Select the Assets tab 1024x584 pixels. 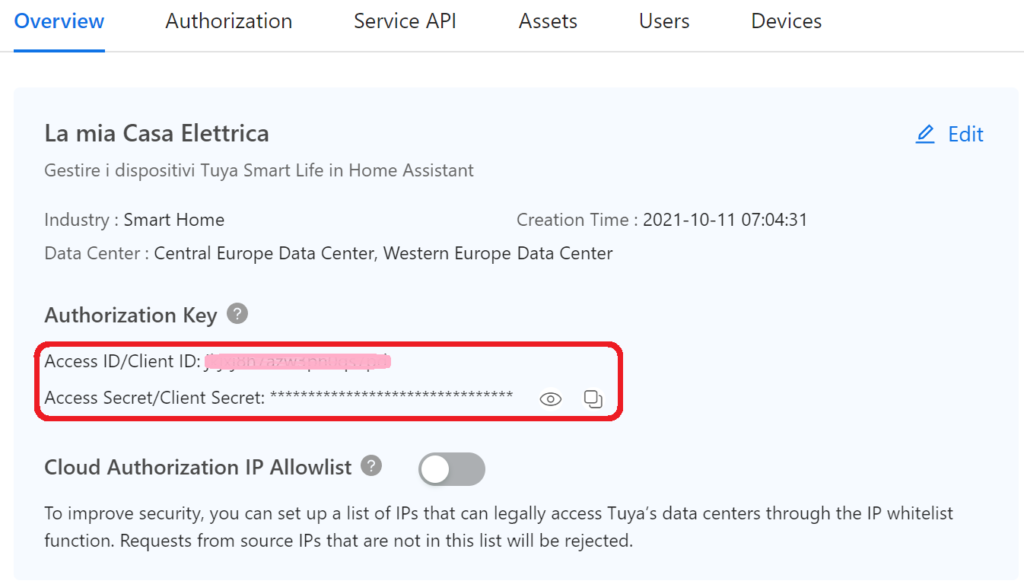[548, 21]
